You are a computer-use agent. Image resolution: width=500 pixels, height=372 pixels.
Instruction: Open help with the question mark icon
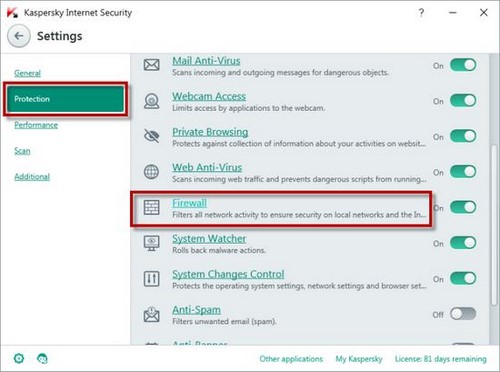[x=421, y=13]
